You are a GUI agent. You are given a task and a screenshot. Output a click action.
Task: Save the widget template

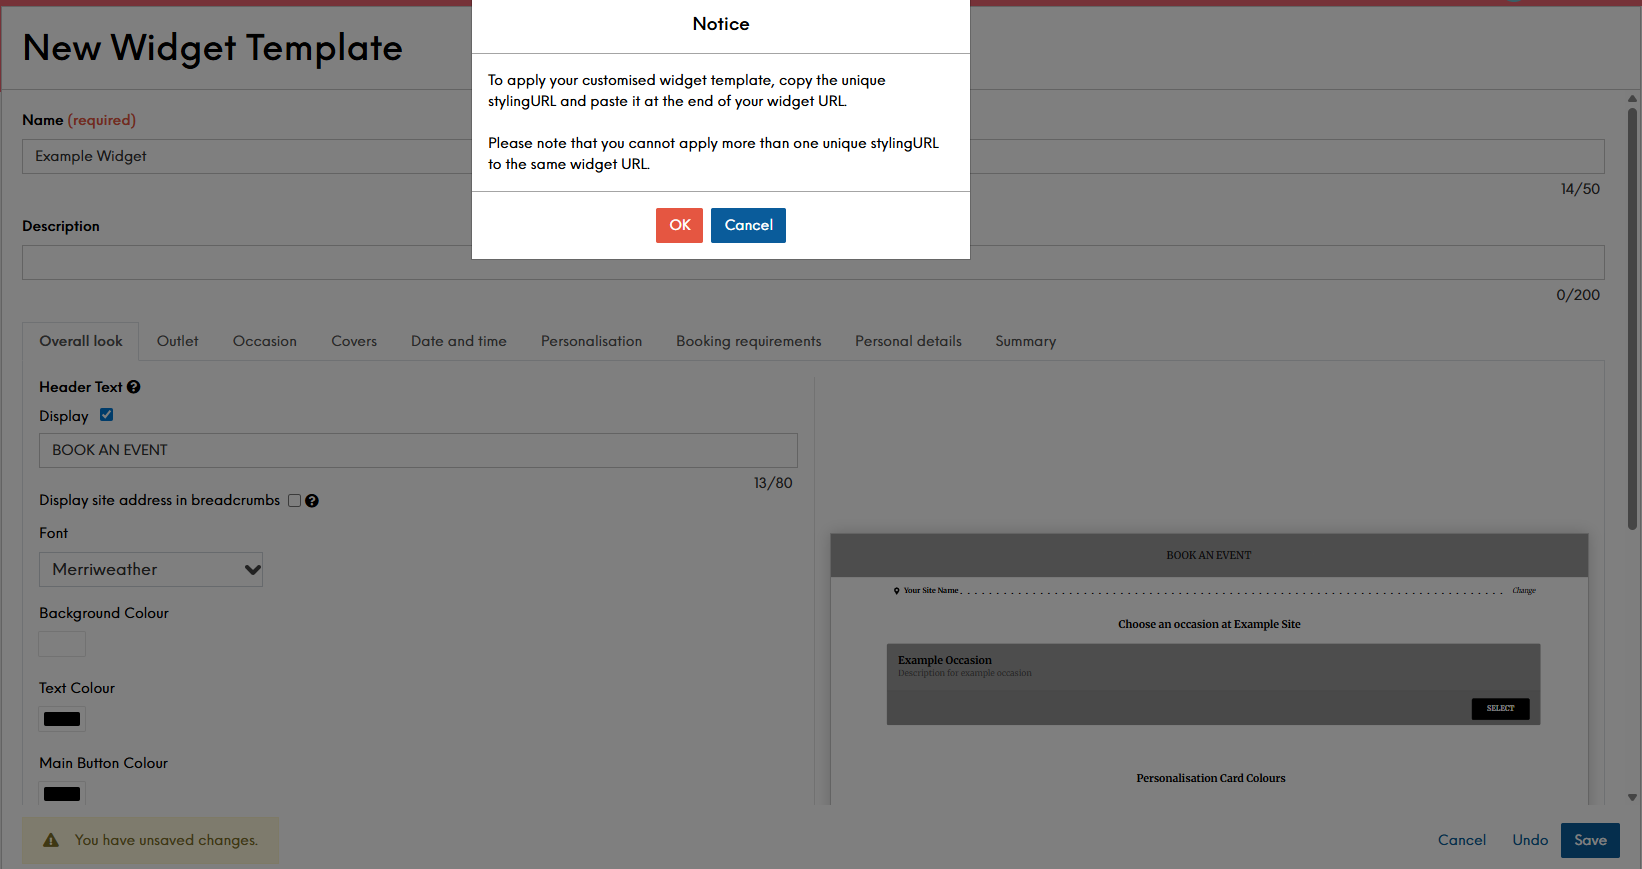coord(1589,840)
